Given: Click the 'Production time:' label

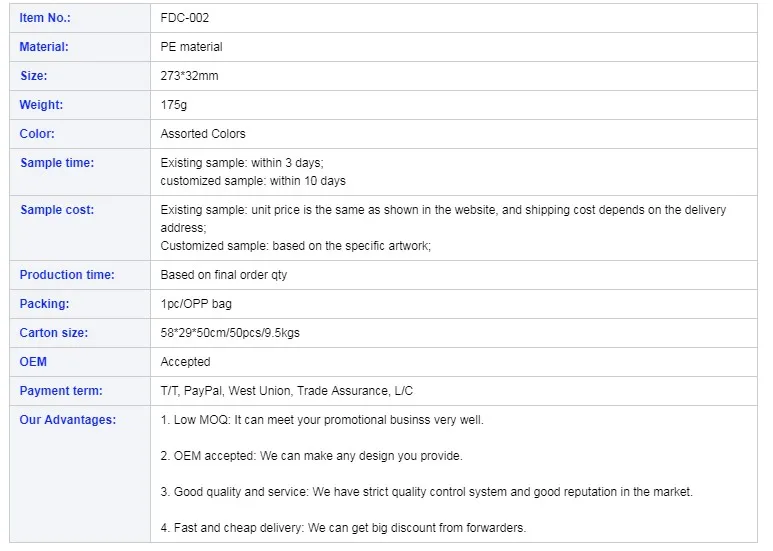Looking at the screenshot, I should pos(67,275).
